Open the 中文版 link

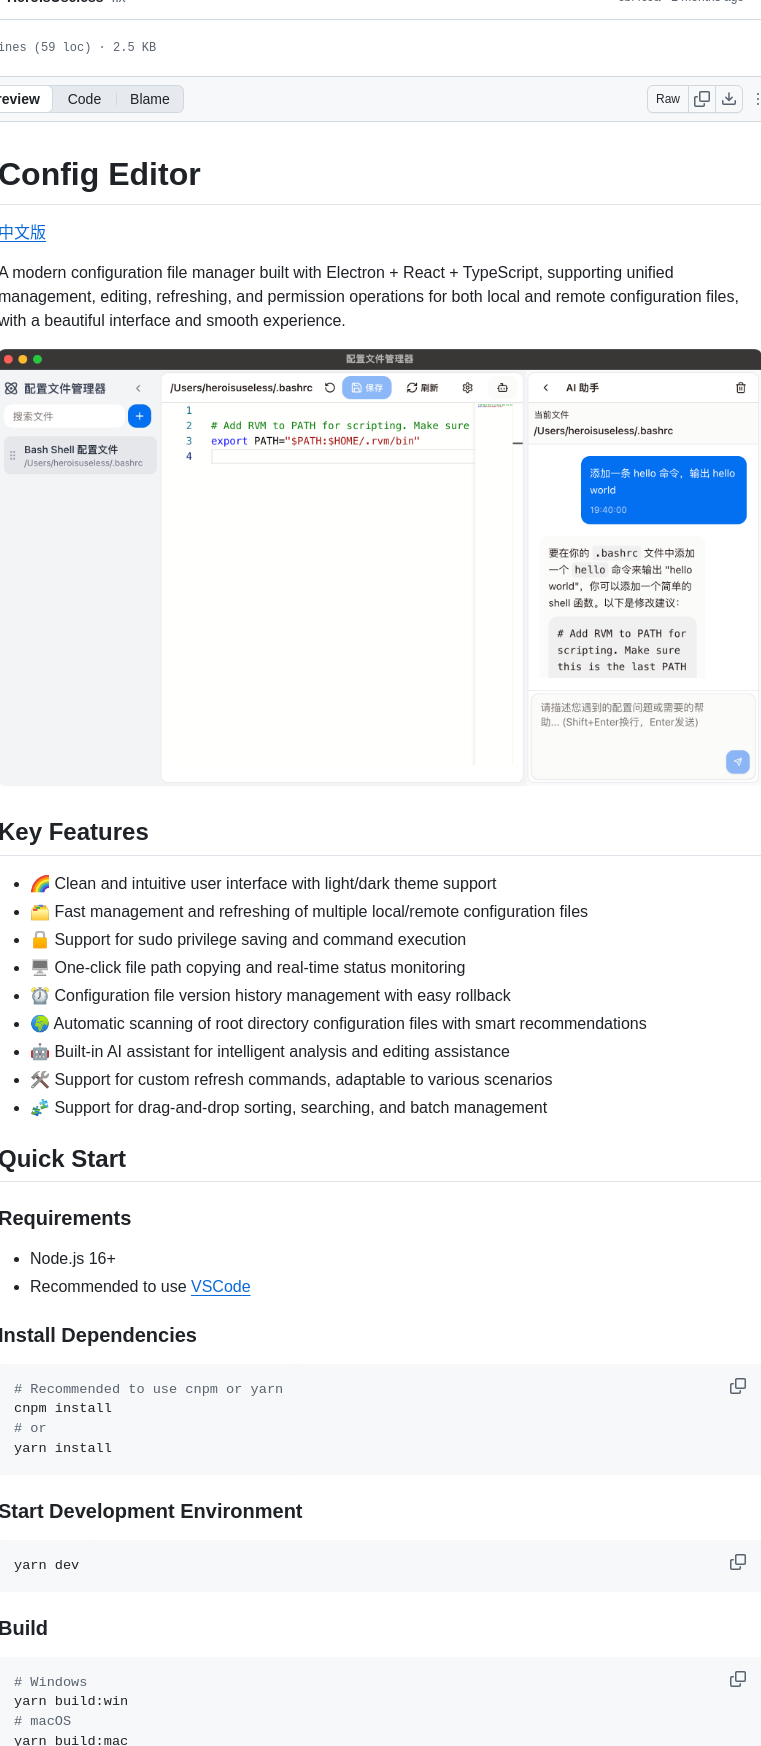coord(23,232)
